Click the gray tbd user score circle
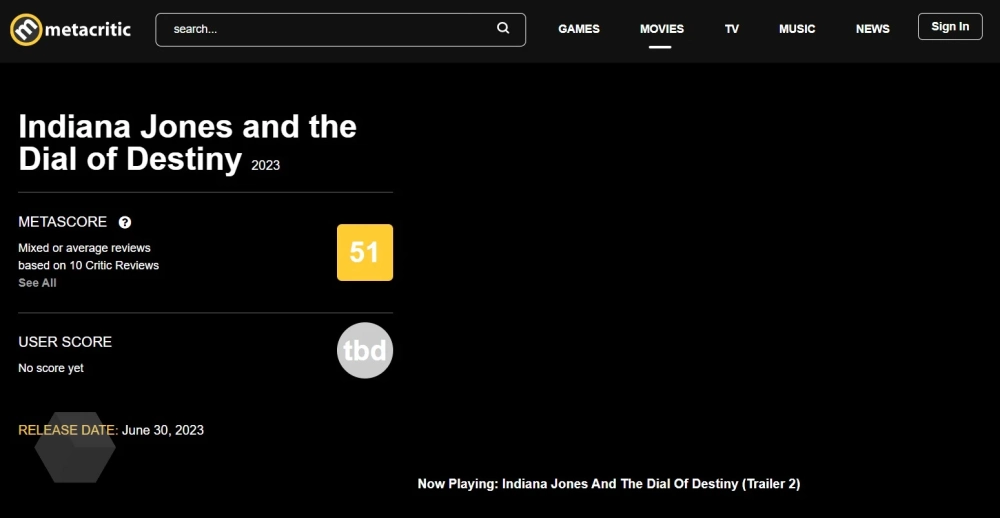 365,351
